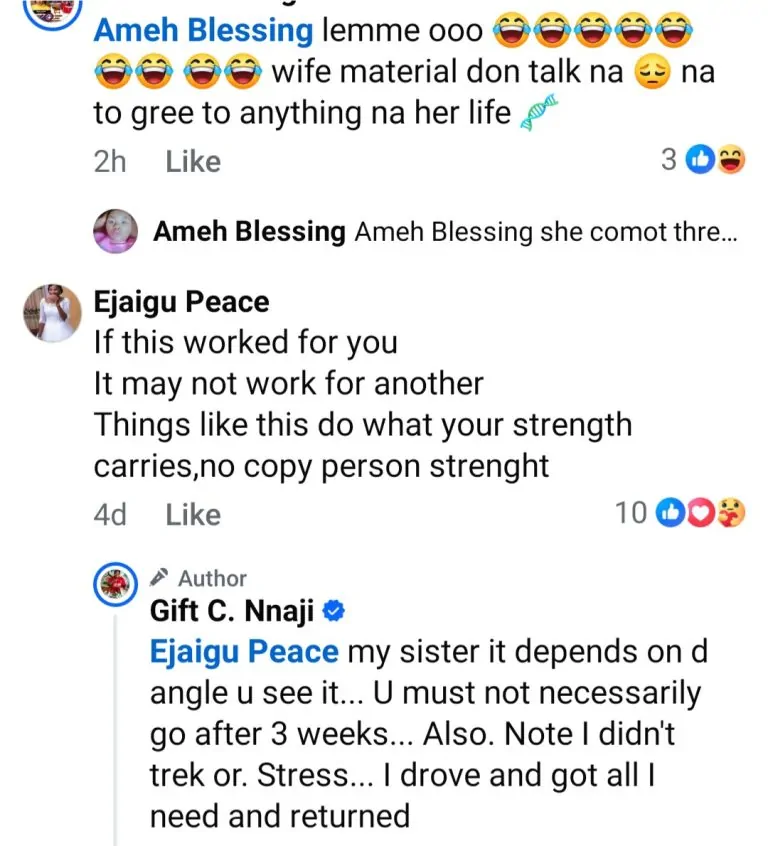View who reacted via the count 10
Screen dimensions: 768x846
coord(630,514)
